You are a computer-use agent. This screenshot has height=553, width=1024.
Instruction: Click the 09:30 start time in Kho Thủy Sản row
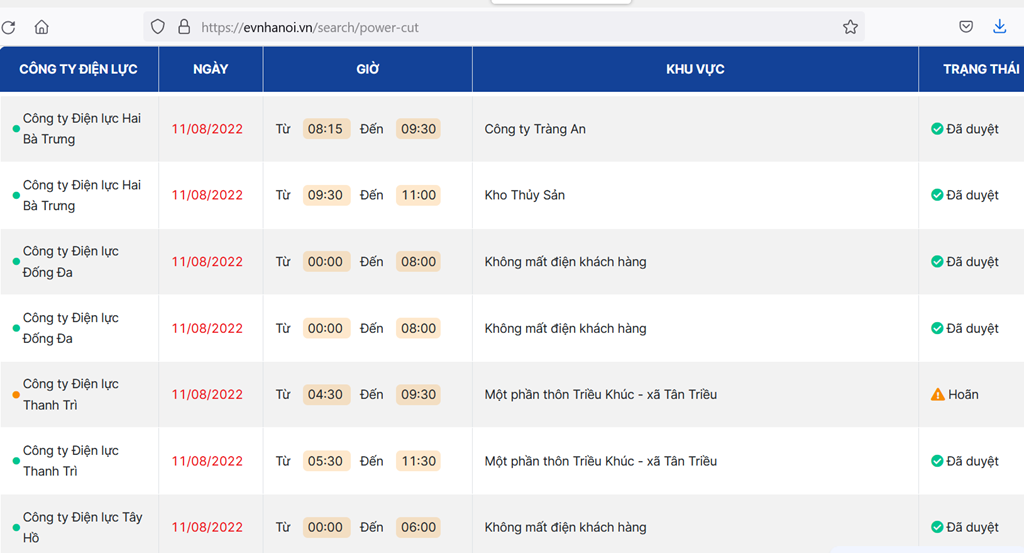point(326,195)
